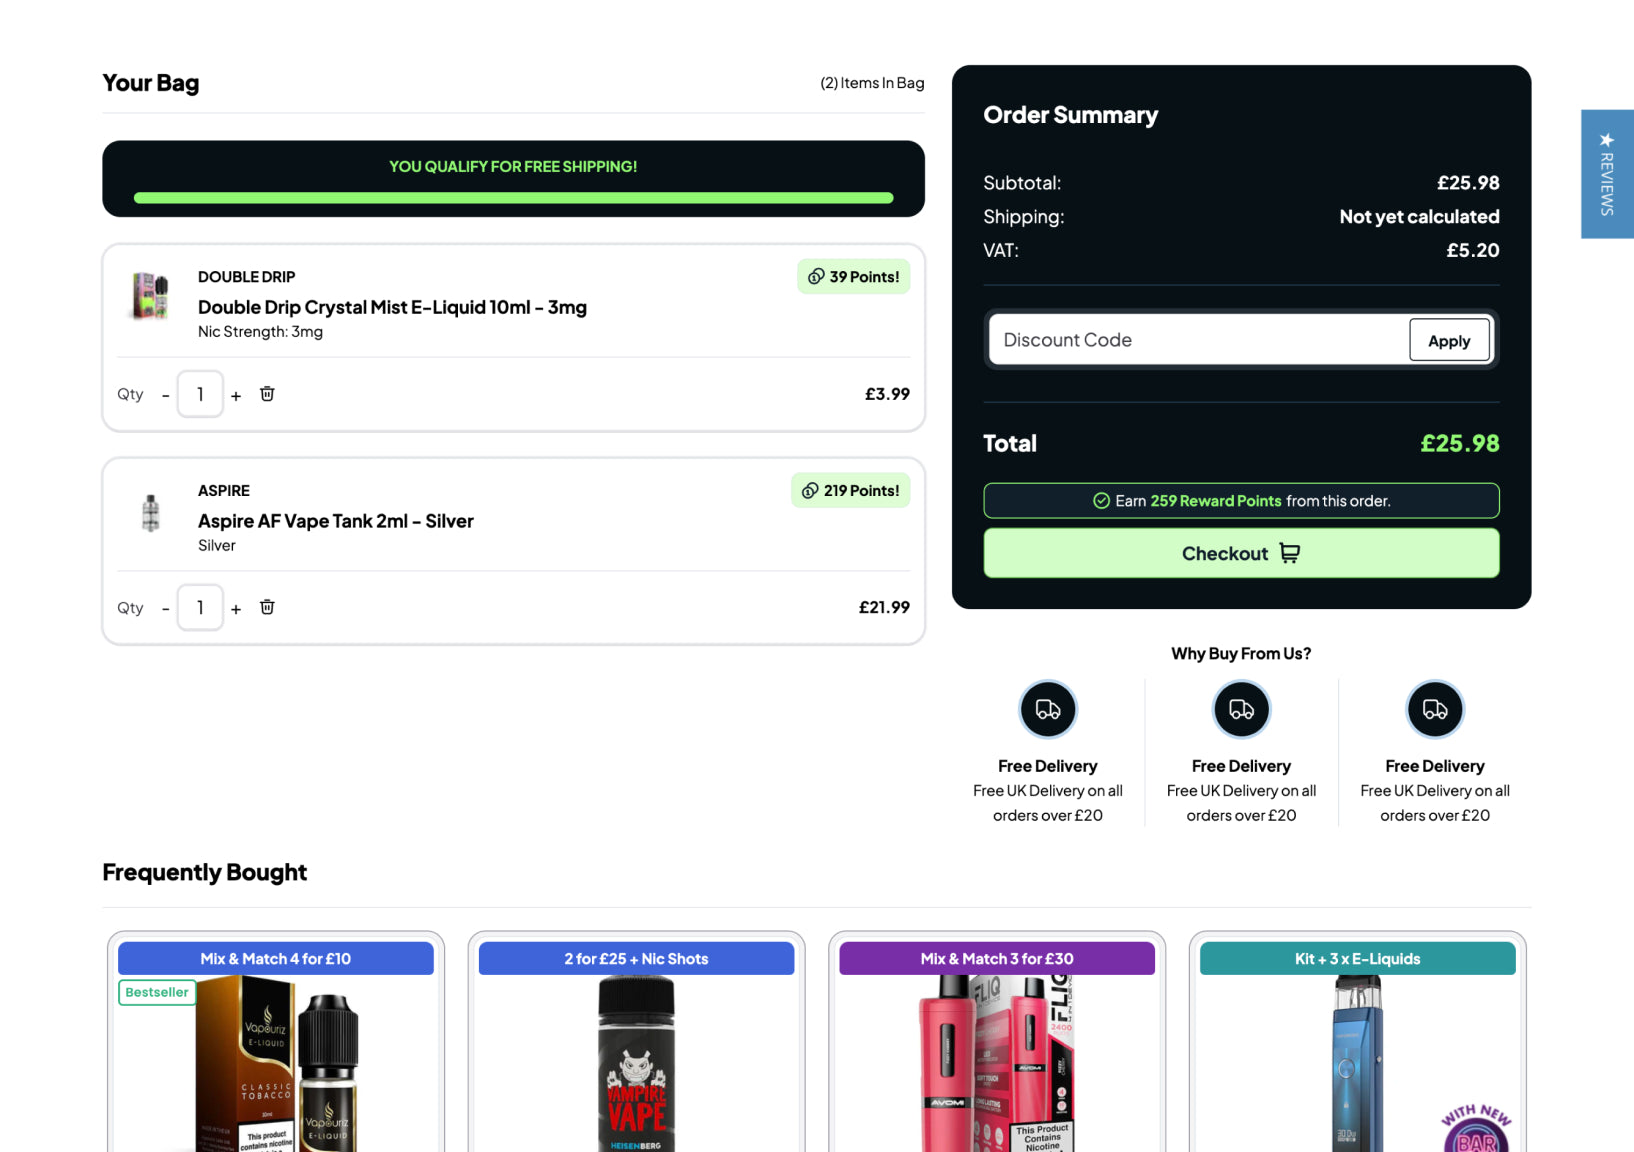Increase Double Drip quantity with plus

236,396
